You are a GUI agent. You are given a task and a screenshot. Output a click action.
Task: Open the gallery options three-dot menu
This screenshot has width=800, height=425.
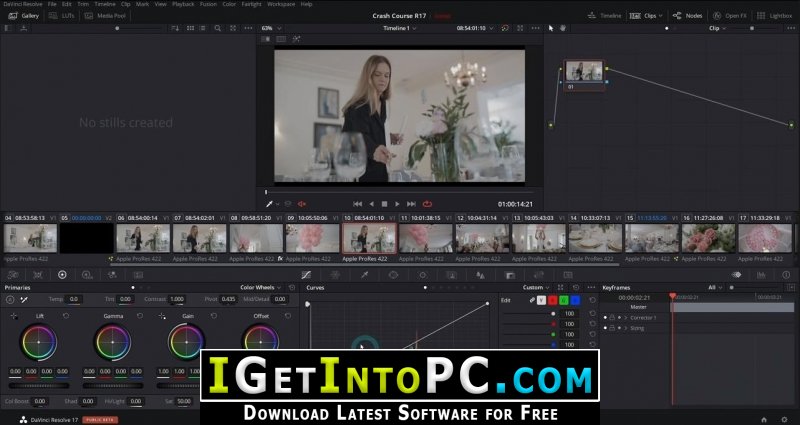click(x=248, y=29)
